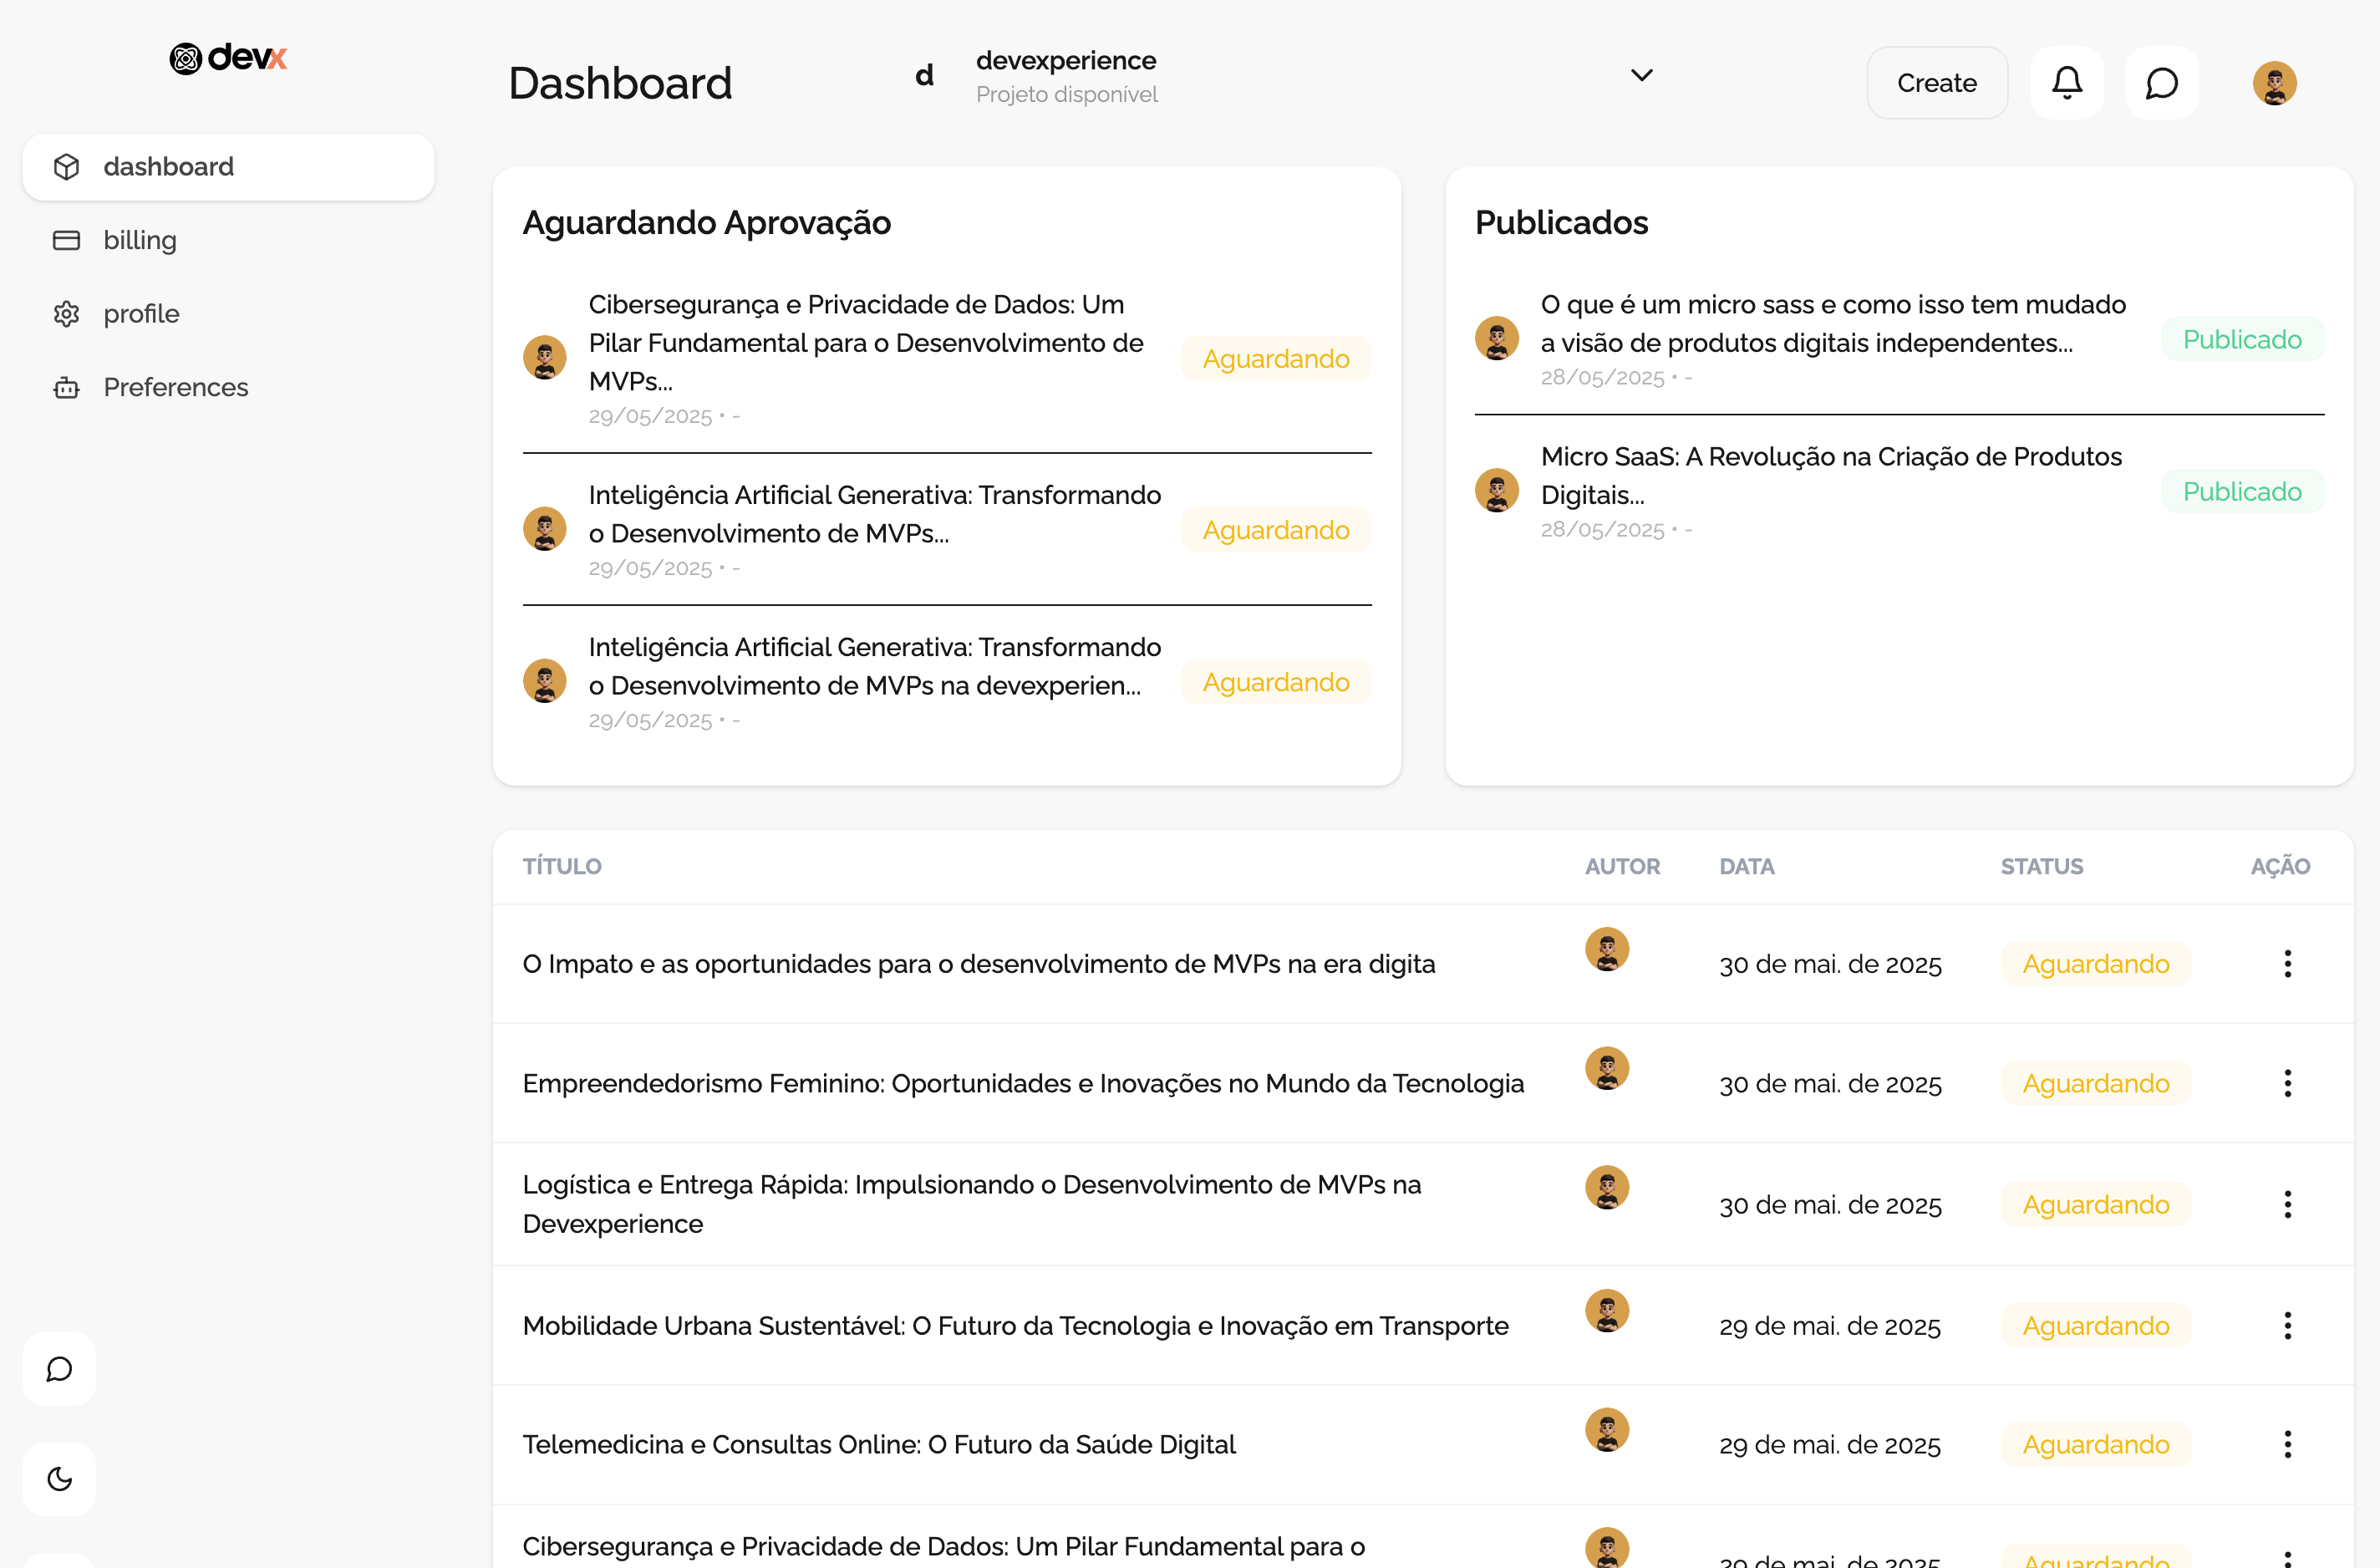Open actions menu for O Impato row
Screen dimensions: 2380x1568
pyautogui.click(x=2287, y=964)
